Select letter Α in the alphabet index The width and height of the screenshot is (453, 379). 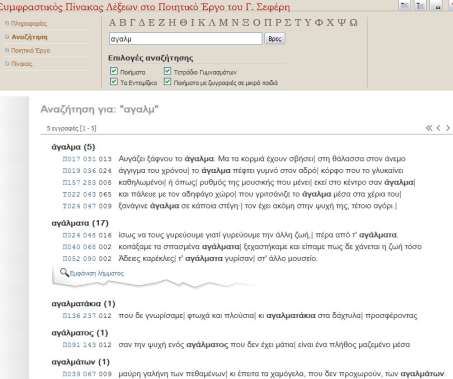113,23
